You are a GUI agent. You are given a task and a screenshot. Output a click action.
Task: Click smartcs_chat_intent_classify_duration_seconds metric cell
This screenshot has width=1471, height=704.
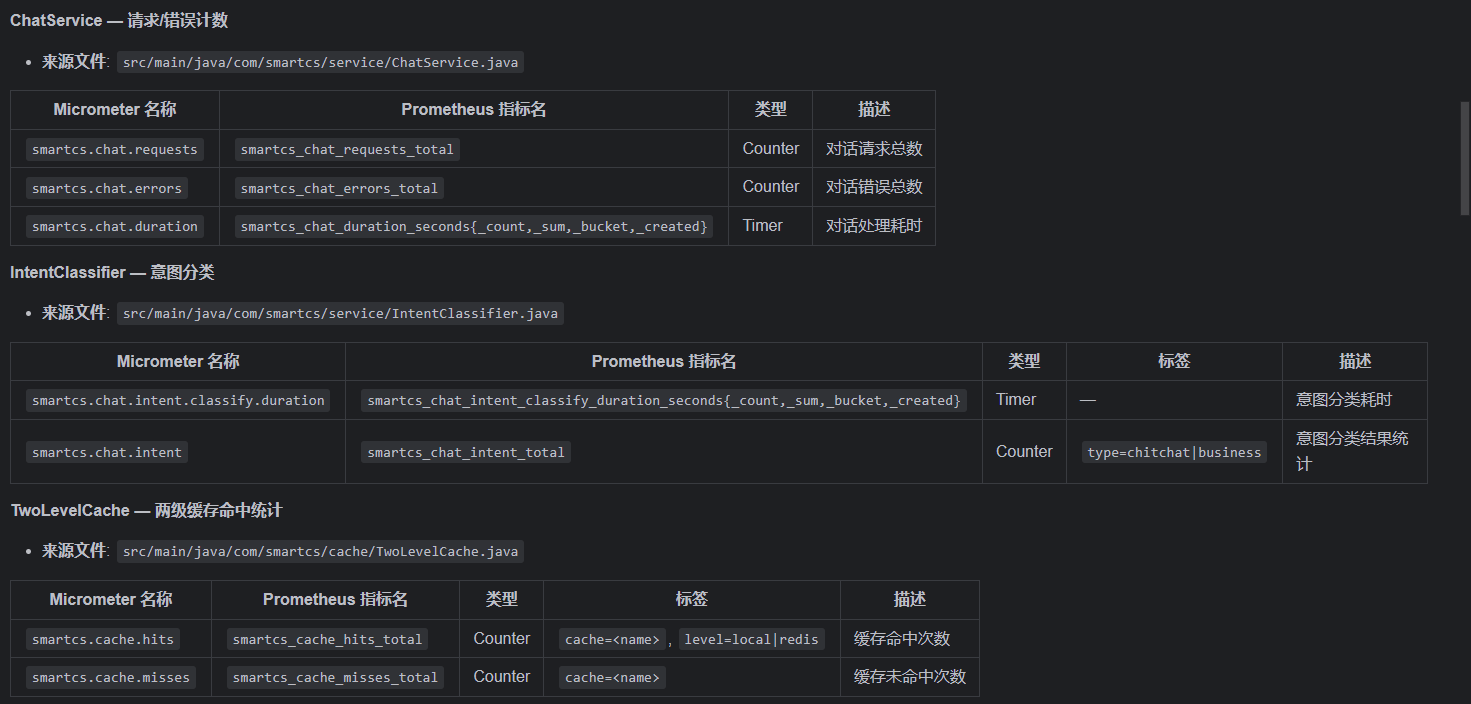[x=664, y=400]
